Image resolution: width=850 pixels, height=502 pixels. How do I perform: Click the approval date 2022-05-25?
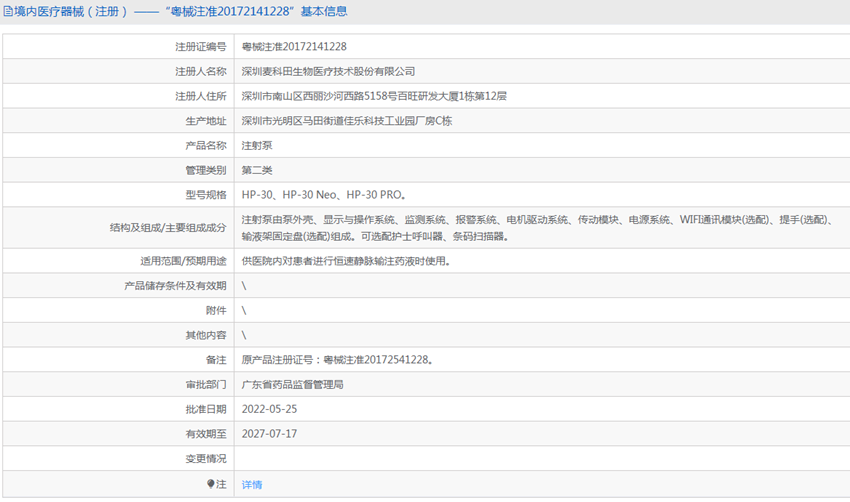269,409
